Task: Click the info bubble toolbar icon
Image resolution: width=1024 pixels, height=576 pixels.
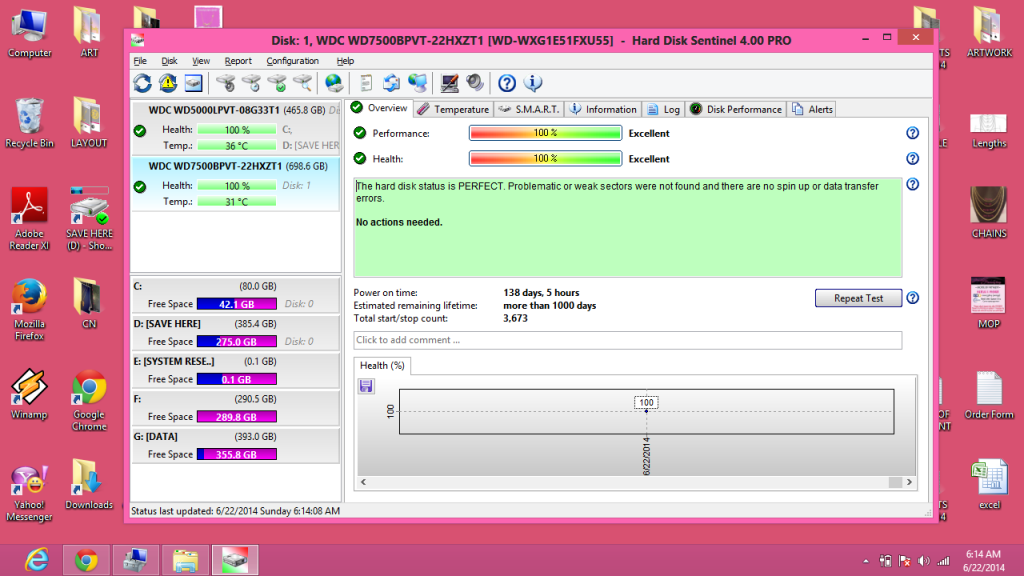Action: point(533,83)
